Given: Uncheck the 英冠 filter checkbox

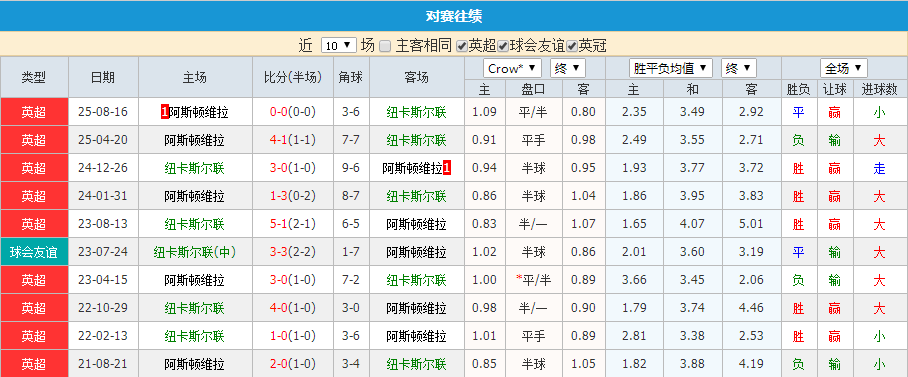Looking at the screenshot, I should pos(572,46).
